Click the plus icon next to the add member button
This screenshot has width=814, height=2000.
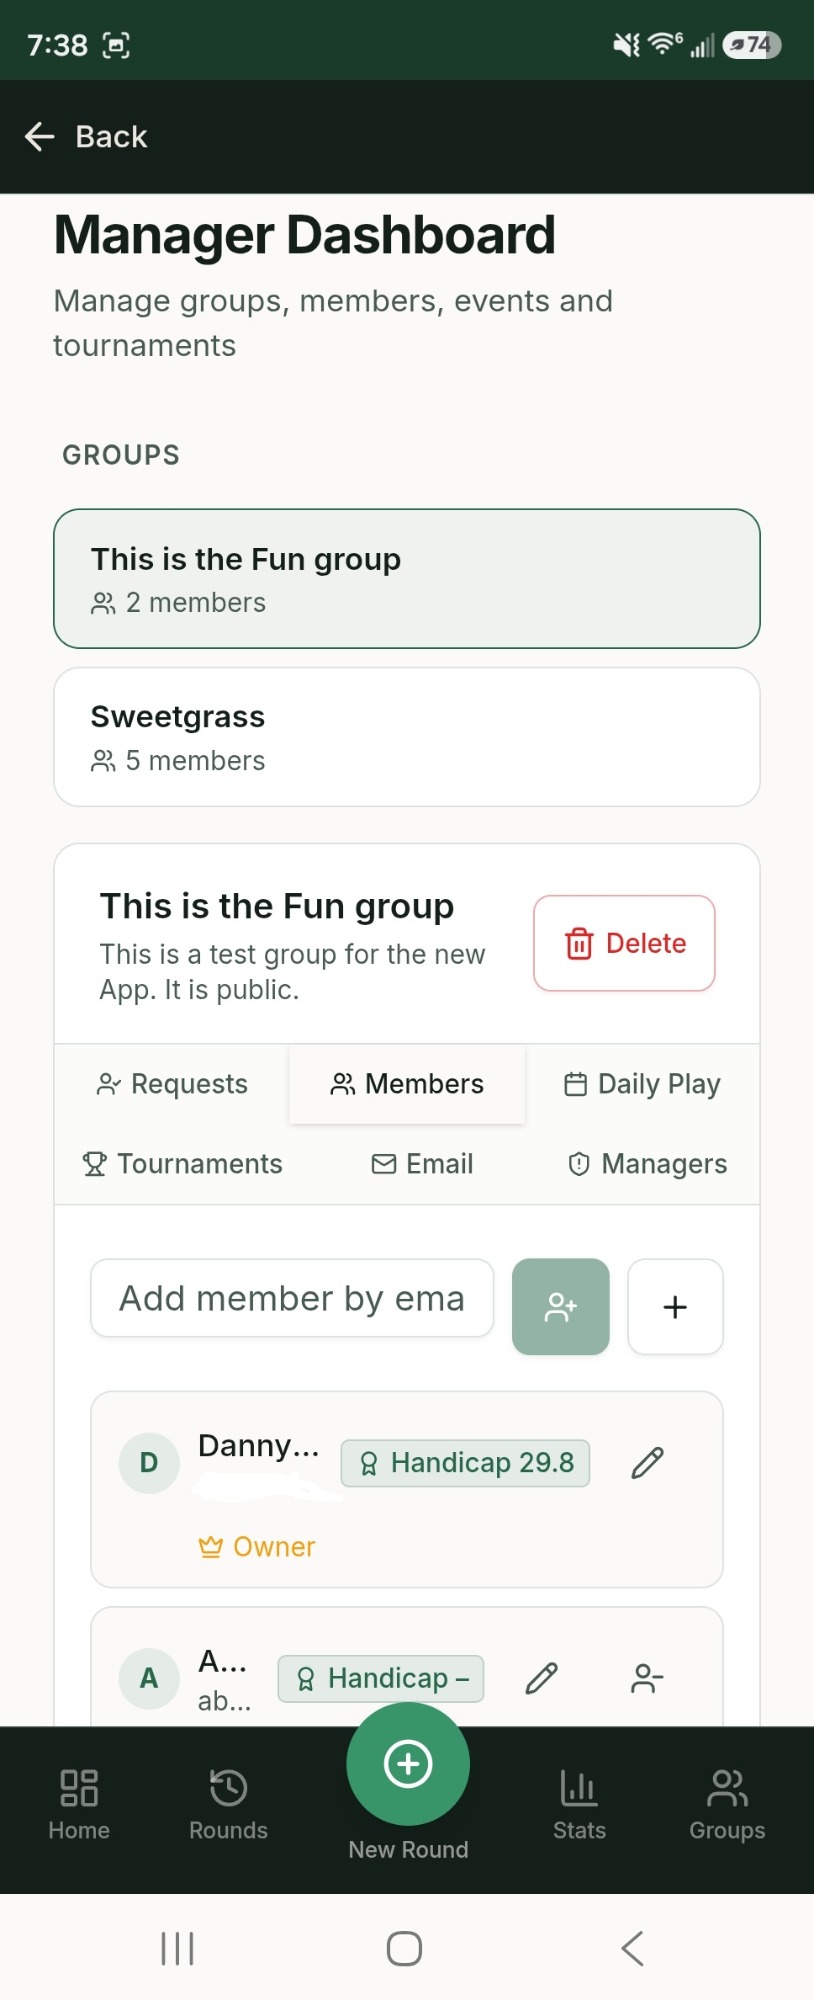tap(675, 1307)
